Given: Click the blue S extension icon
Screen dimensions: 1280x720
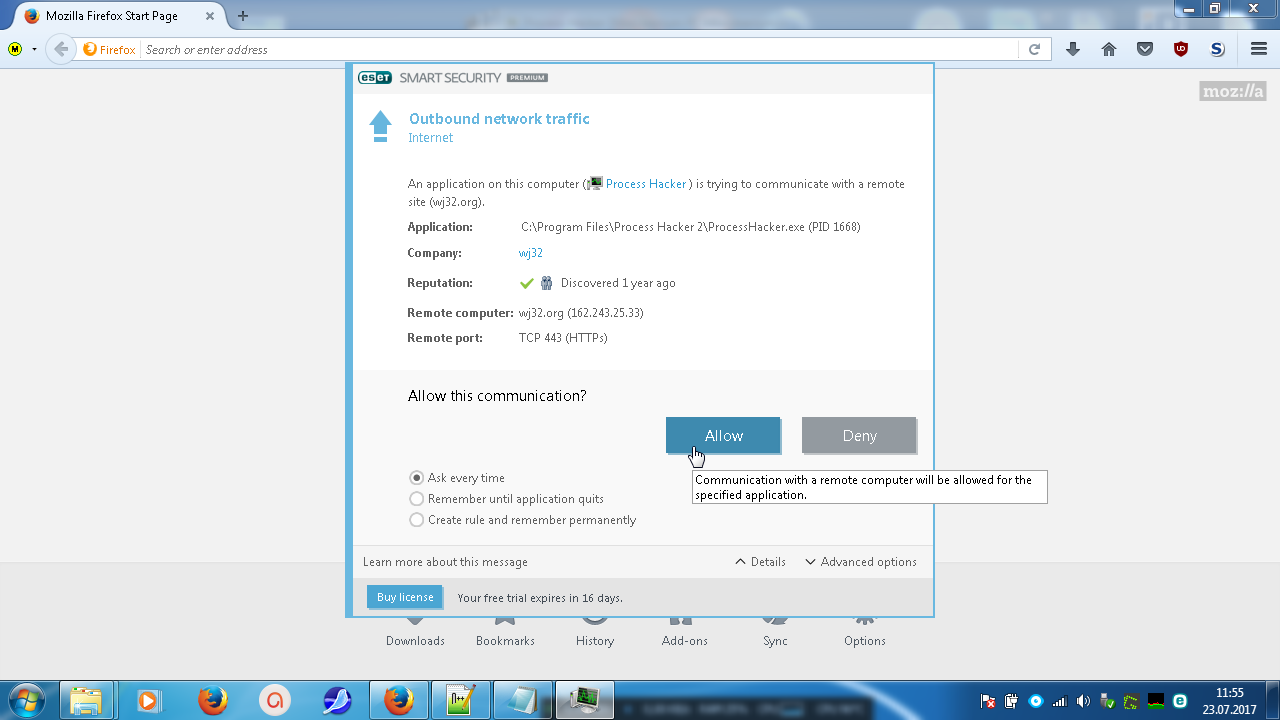Looking at the screenshot, I should (1217, 49).
